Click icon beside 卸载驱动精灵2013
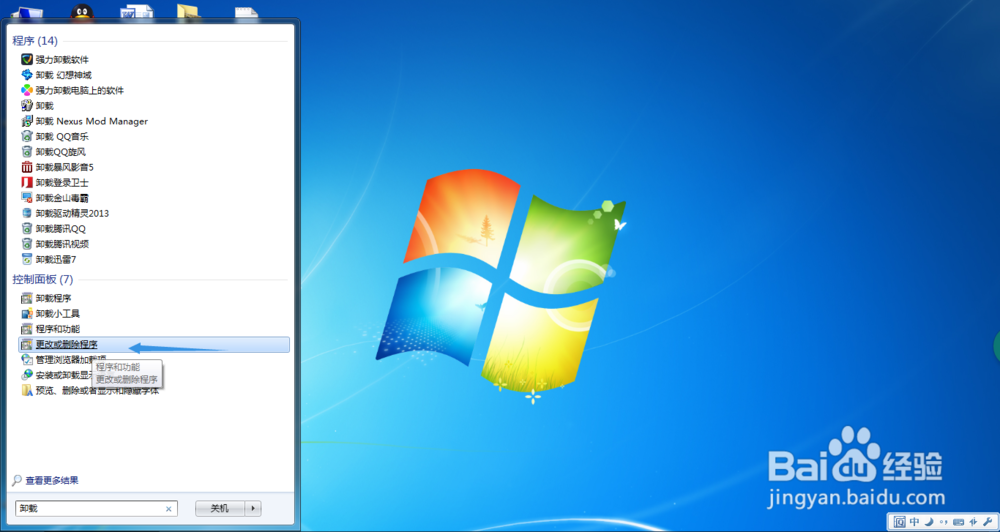The height and width of the screenshot is (532, 1000). pyautogui.click(x=27, y=212)
